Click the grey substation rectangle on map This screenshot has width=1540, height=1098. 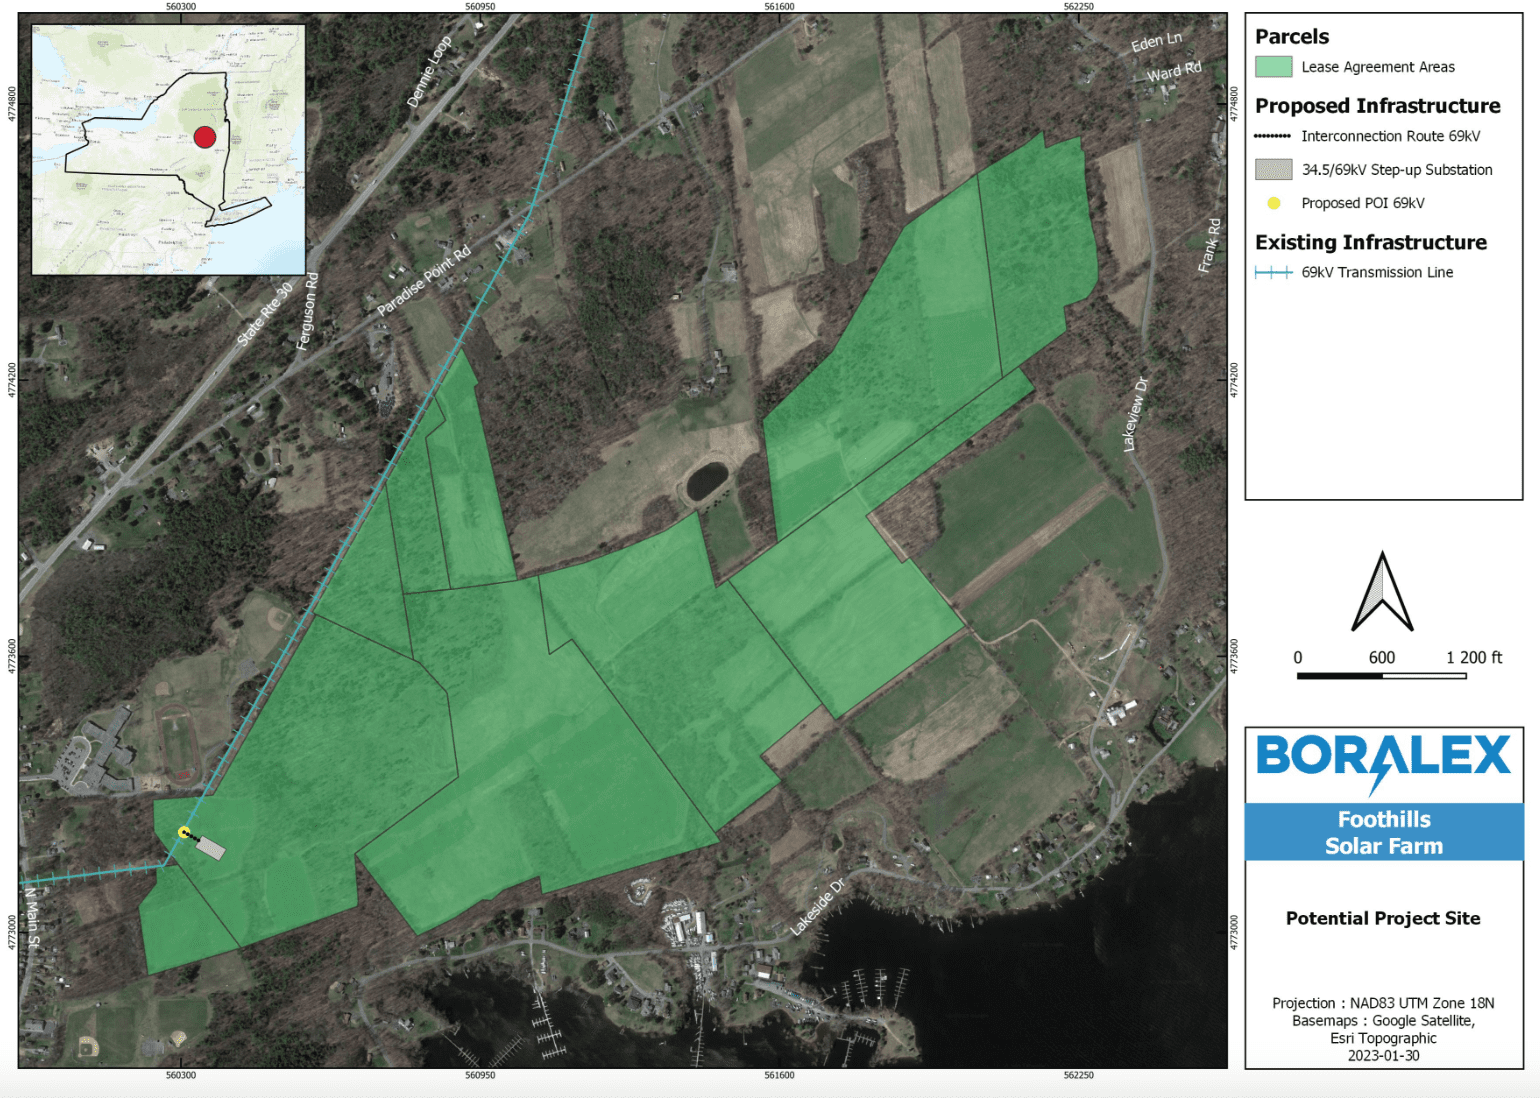tap(210, 848)
